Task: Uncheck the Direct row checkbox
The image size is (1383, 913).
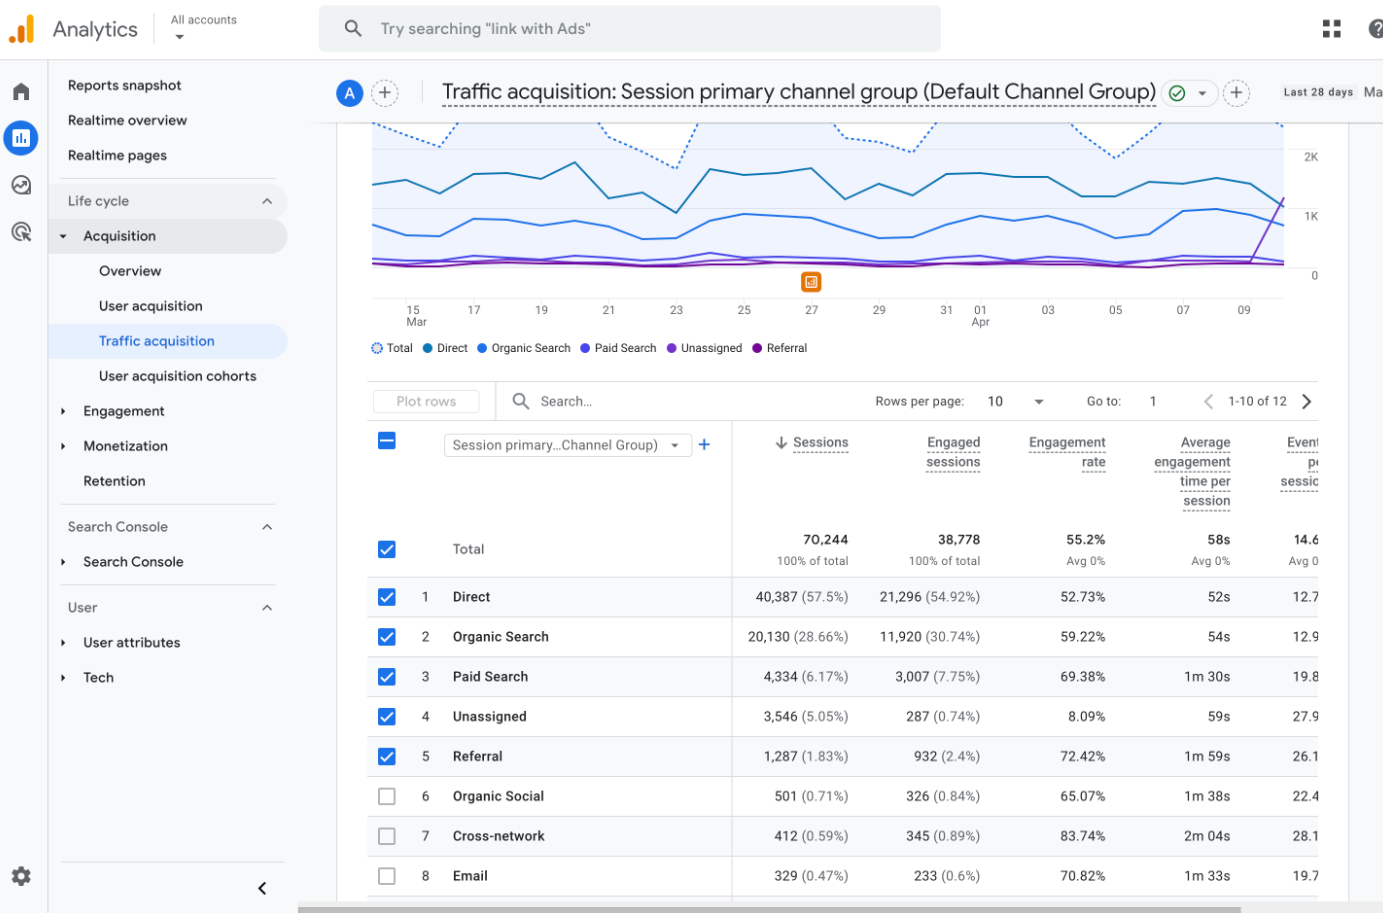Action: tap(387, 597)
